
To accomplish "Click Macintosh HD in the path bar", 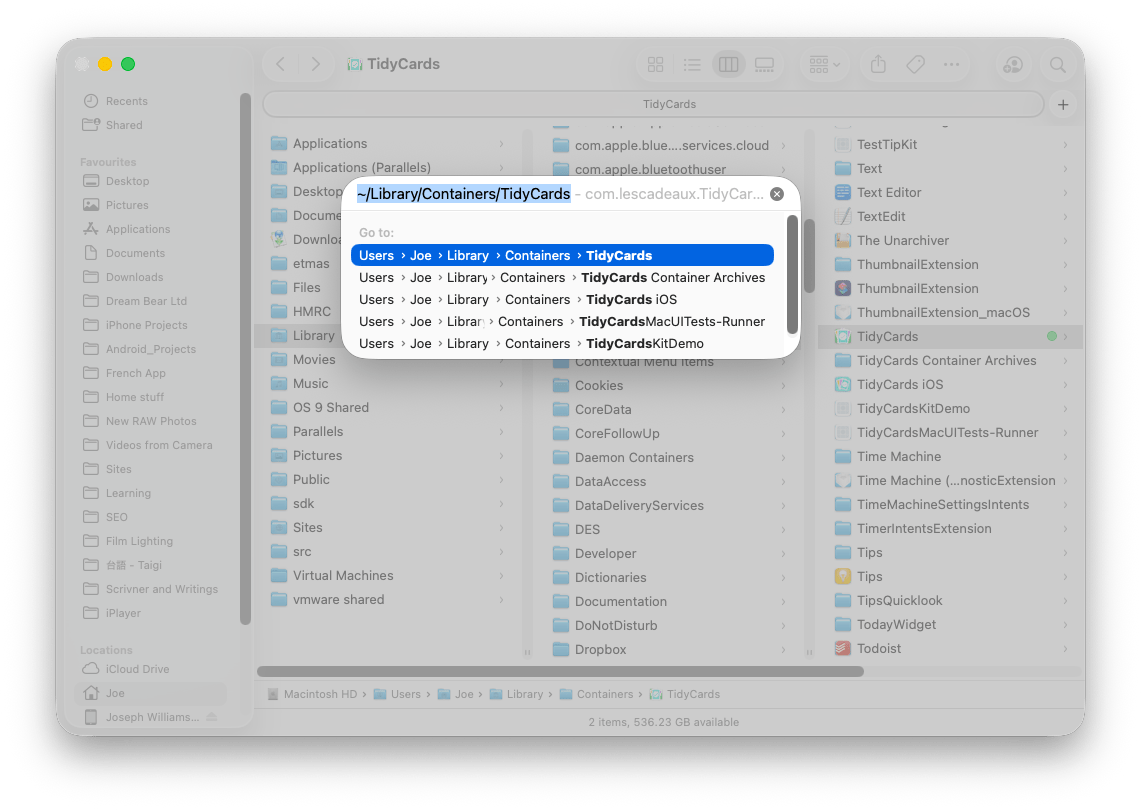I will (320, 693).
